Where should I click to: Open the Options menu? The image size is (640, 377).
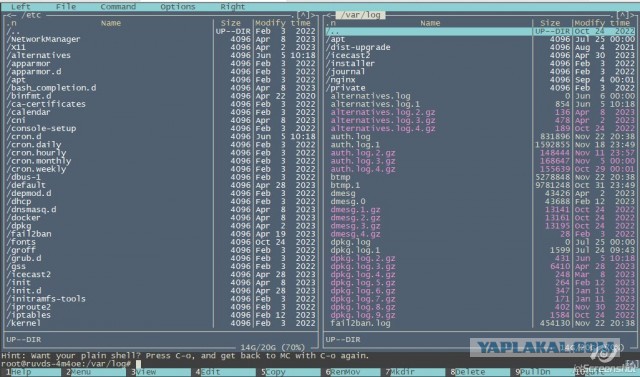click(x=178, y=7)
